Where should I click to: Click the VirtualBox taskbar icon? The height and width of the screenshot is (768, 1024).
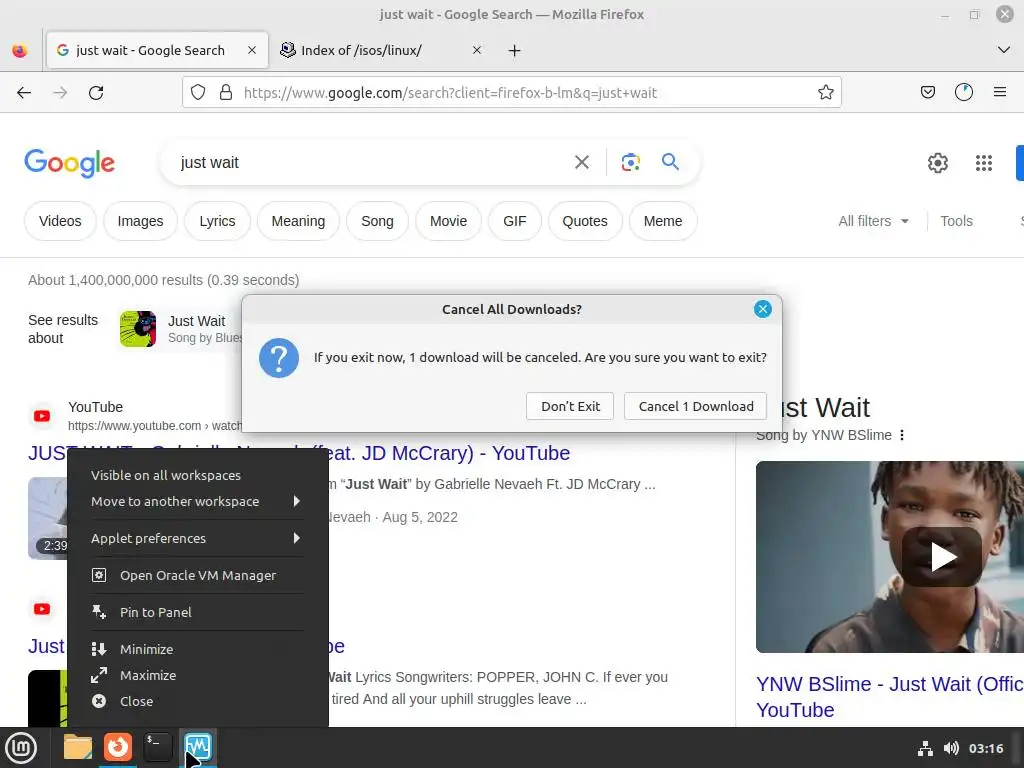pyautogui.click(x=197, y=747)
